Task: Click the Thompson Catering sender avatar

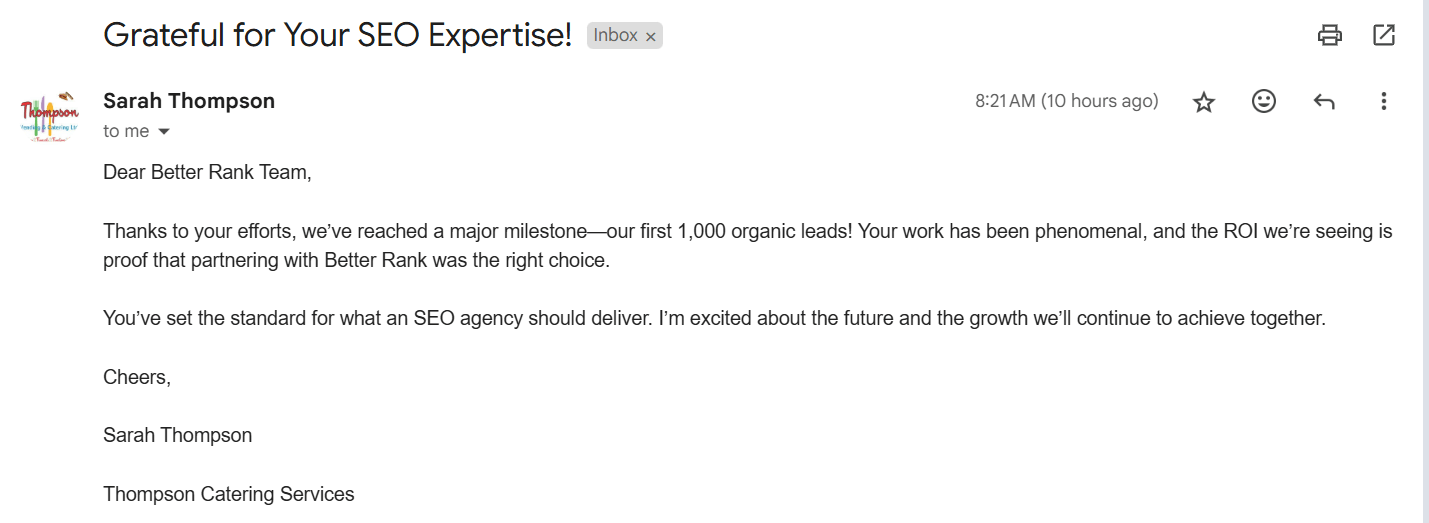Action: point(49,115)
